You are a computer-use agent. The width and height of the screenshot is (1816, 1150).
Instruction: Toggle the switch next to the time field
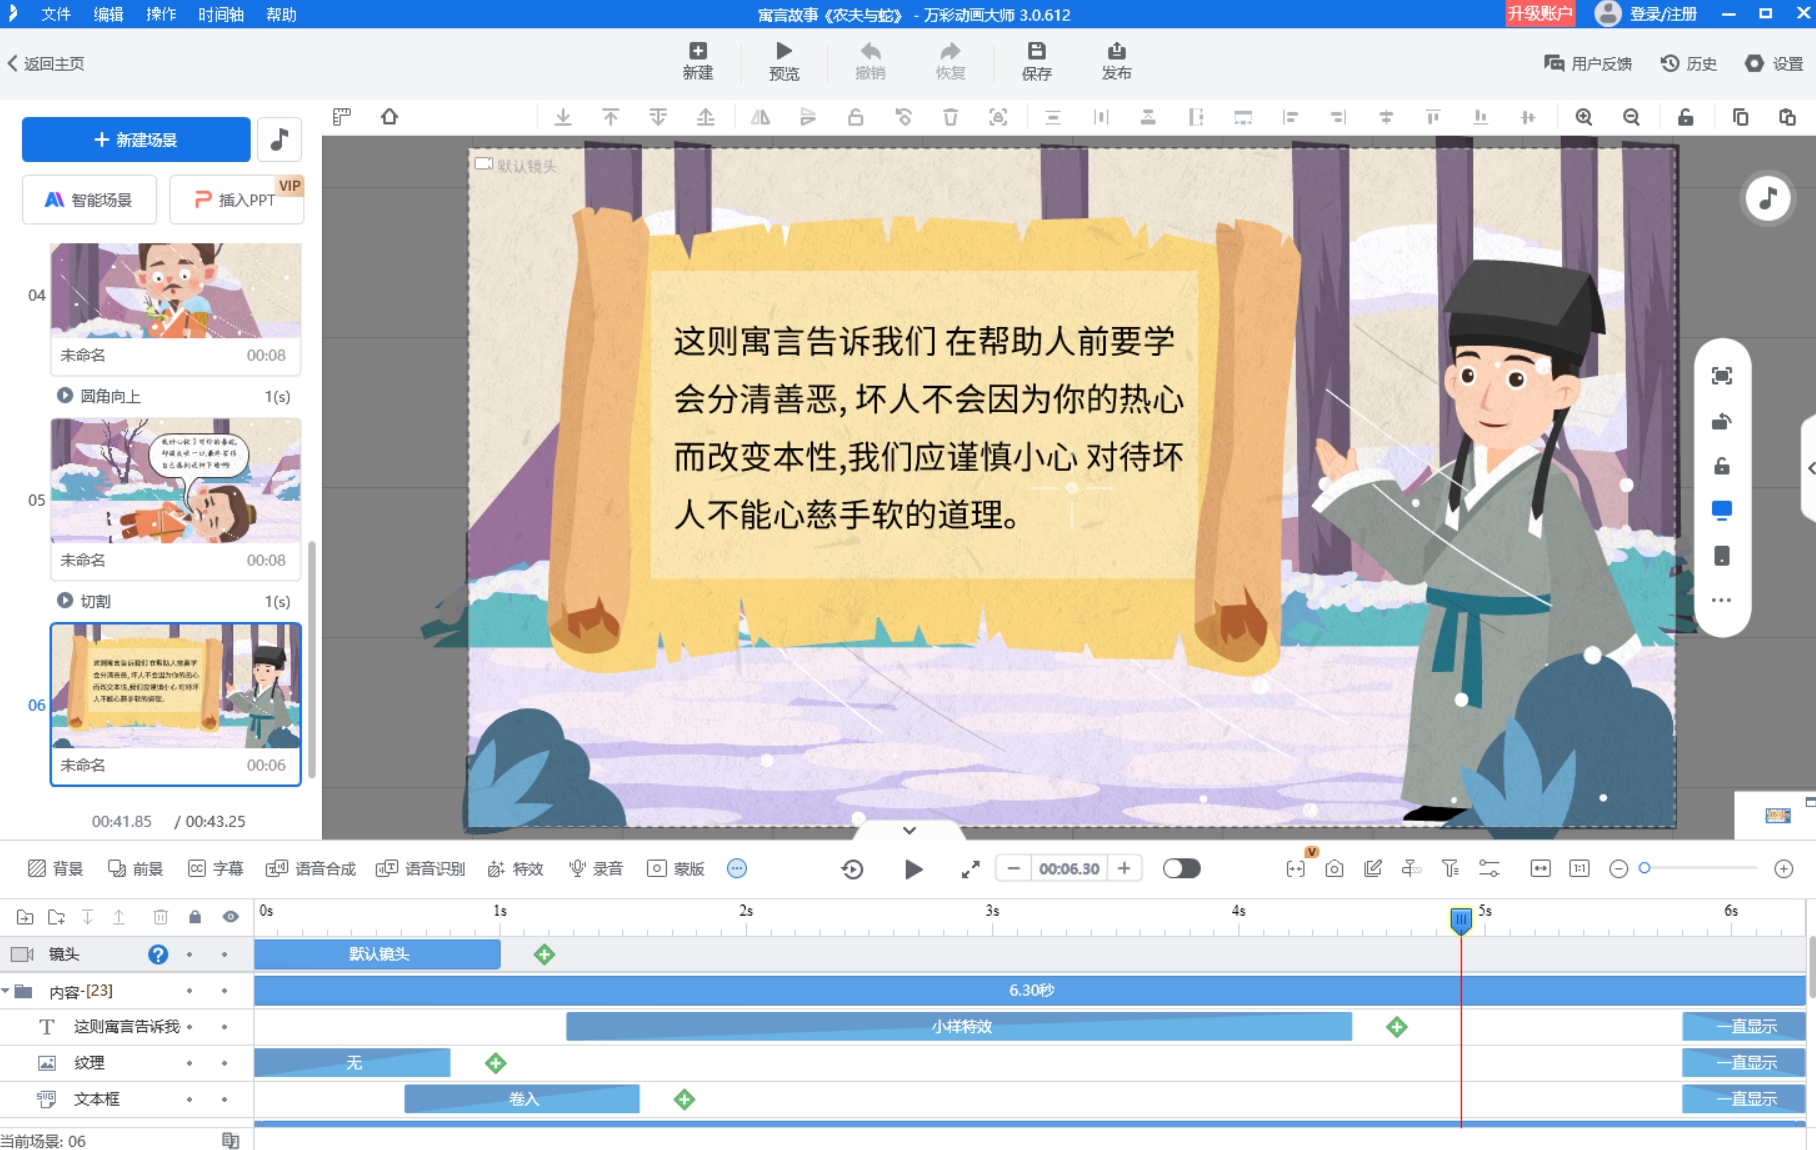(x=1181, y=868)
